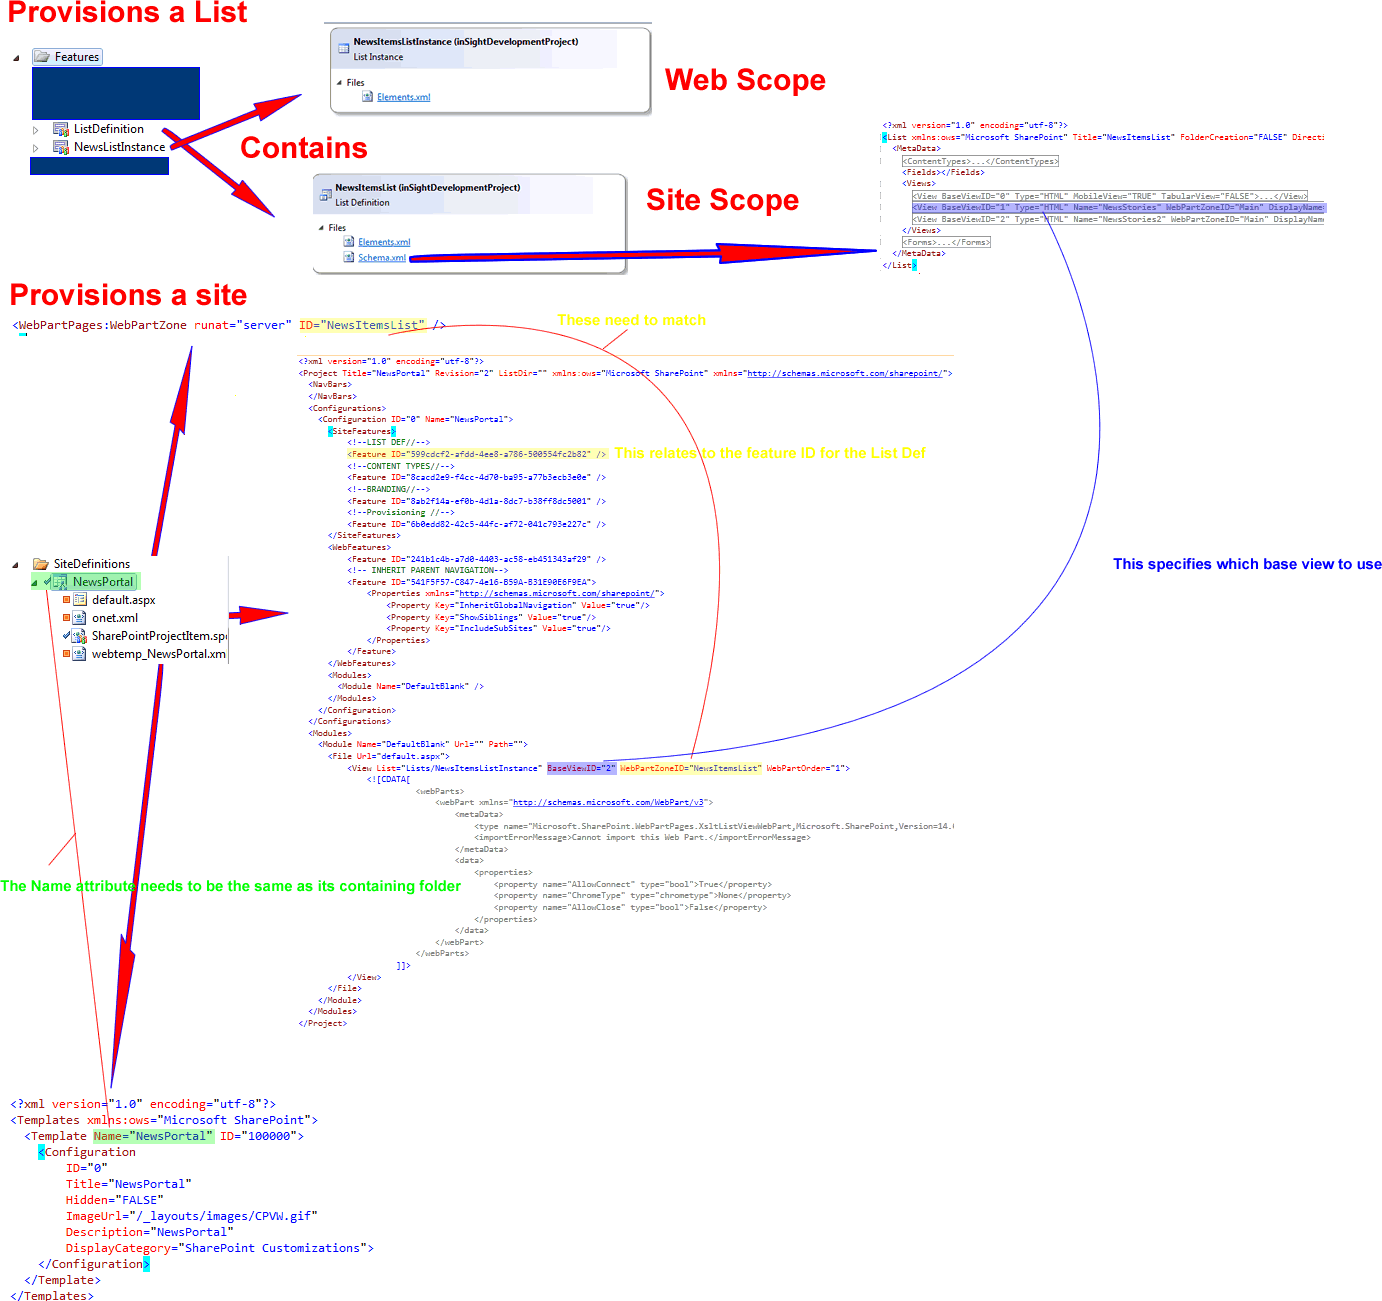Collapse the SiteDefinitions tree node
Viewport: 1382px width, 1301px height.
(x=16, y=565)
